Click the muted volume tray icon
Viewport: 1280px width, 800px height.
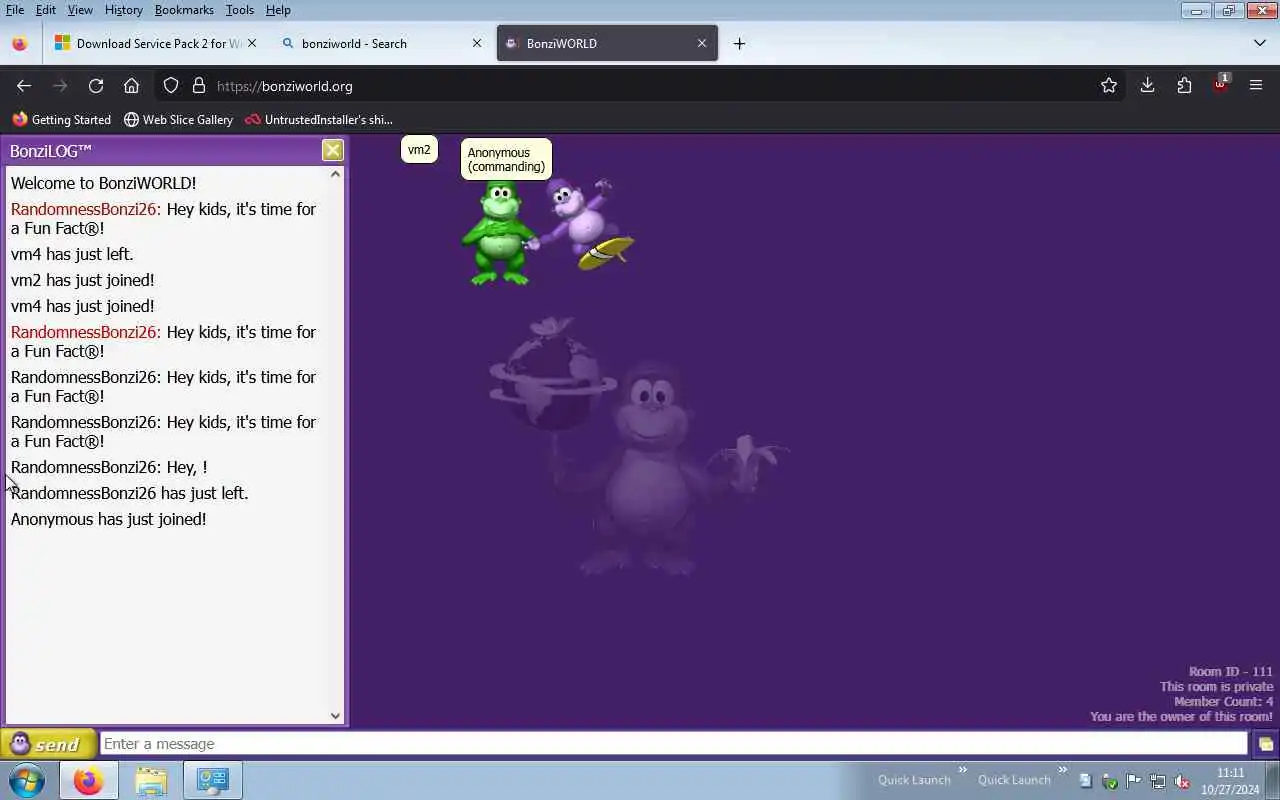pyautogui.click(x=1181, y=781)
